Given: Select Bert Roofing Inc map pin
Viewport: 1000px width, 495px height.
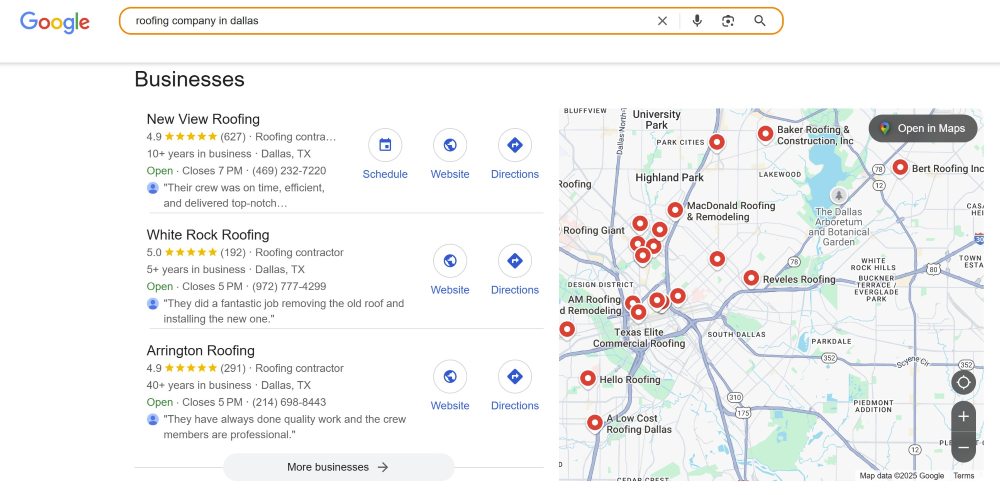Looking at the screenshot, I should point(900,168).
